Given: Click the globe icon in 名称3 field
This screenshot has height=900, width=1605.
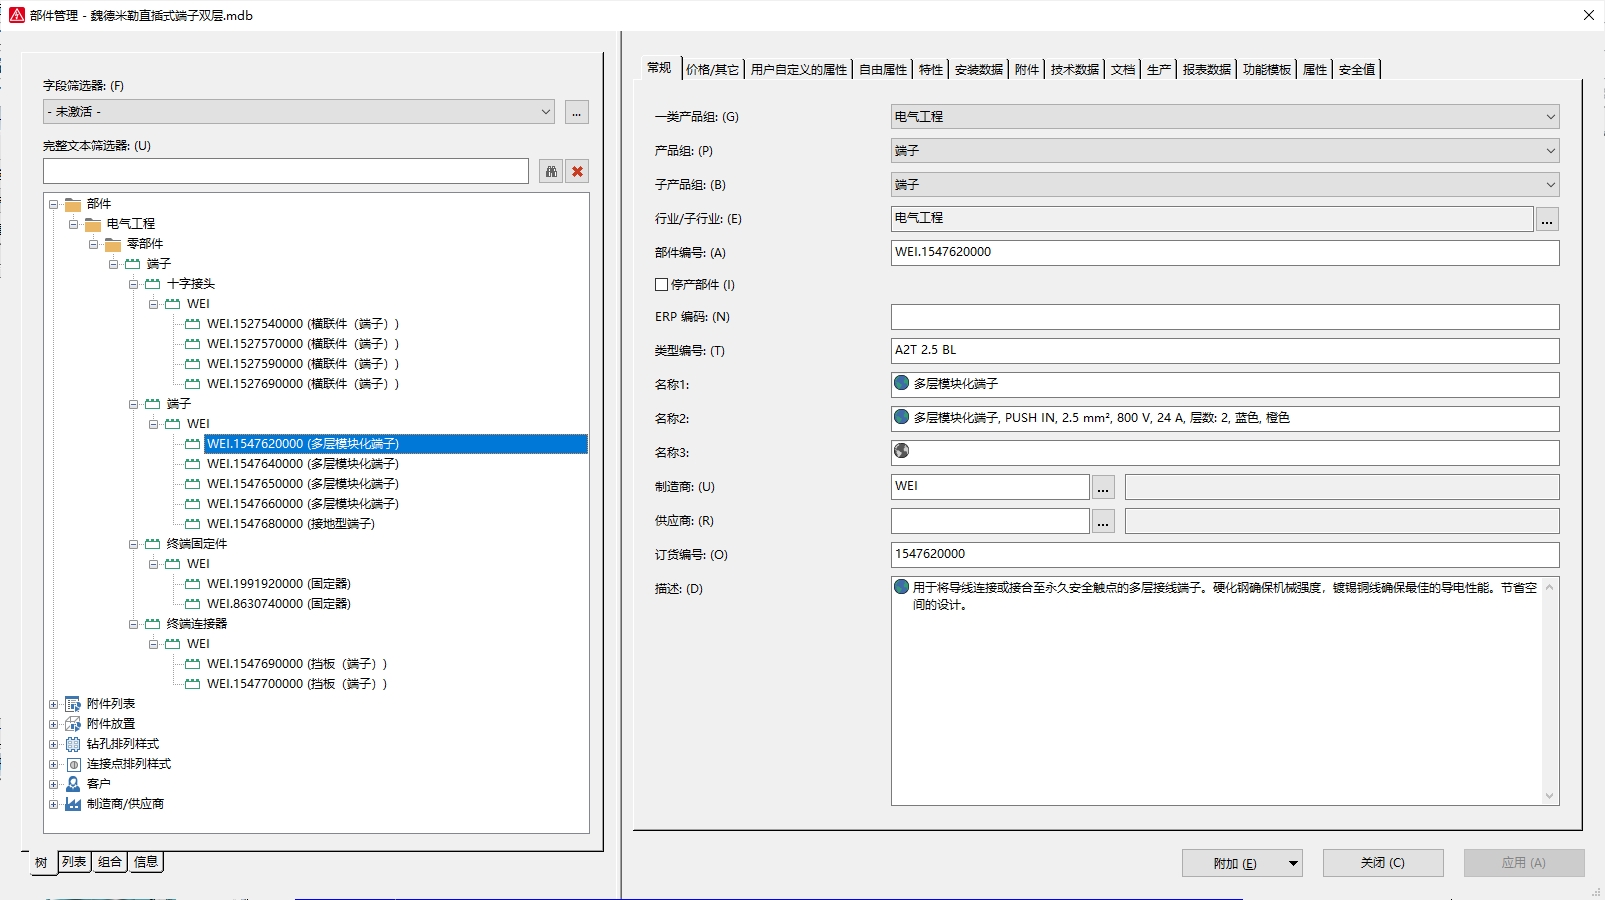Looking at the screenshot, I should pyautogui.click(x=902, y=452).
